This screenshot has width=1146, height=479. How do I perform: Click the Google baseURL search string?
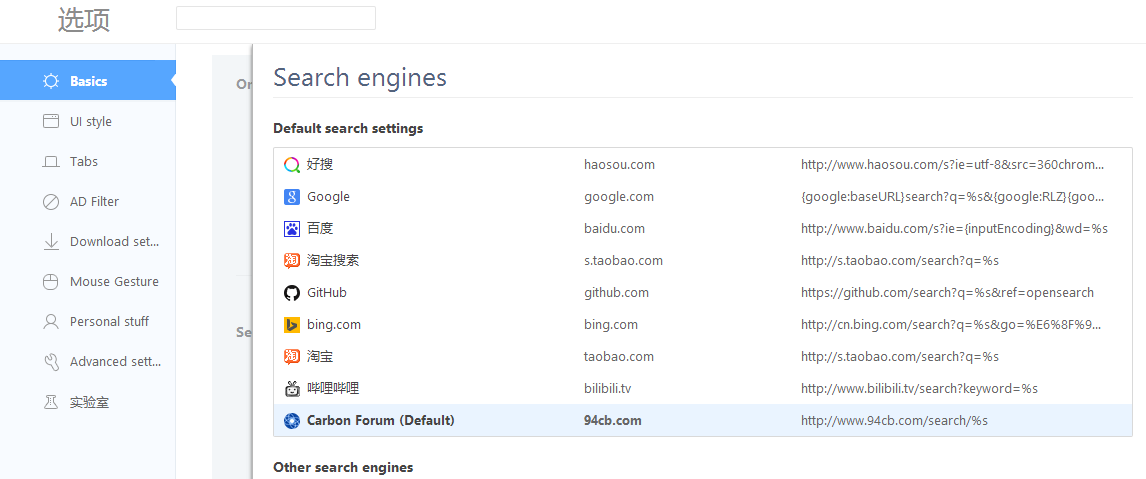(x=952, y=197)
